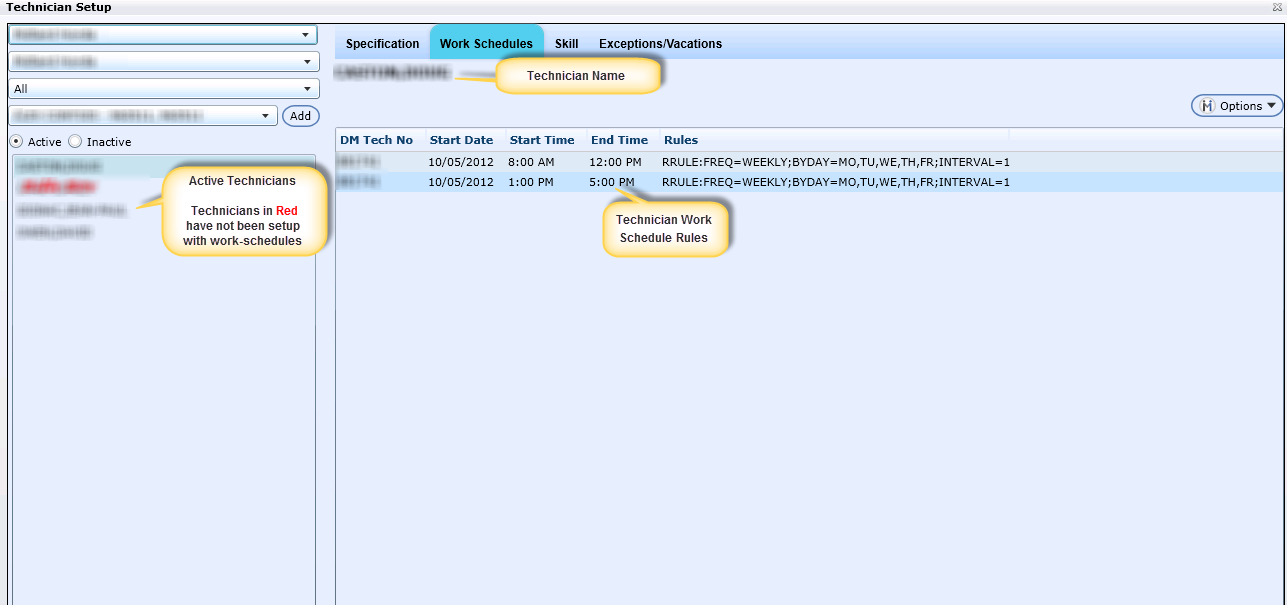Viewport: 1287px width, 605px height.
Task: Click the Rules column header
Action: [681, 140]
